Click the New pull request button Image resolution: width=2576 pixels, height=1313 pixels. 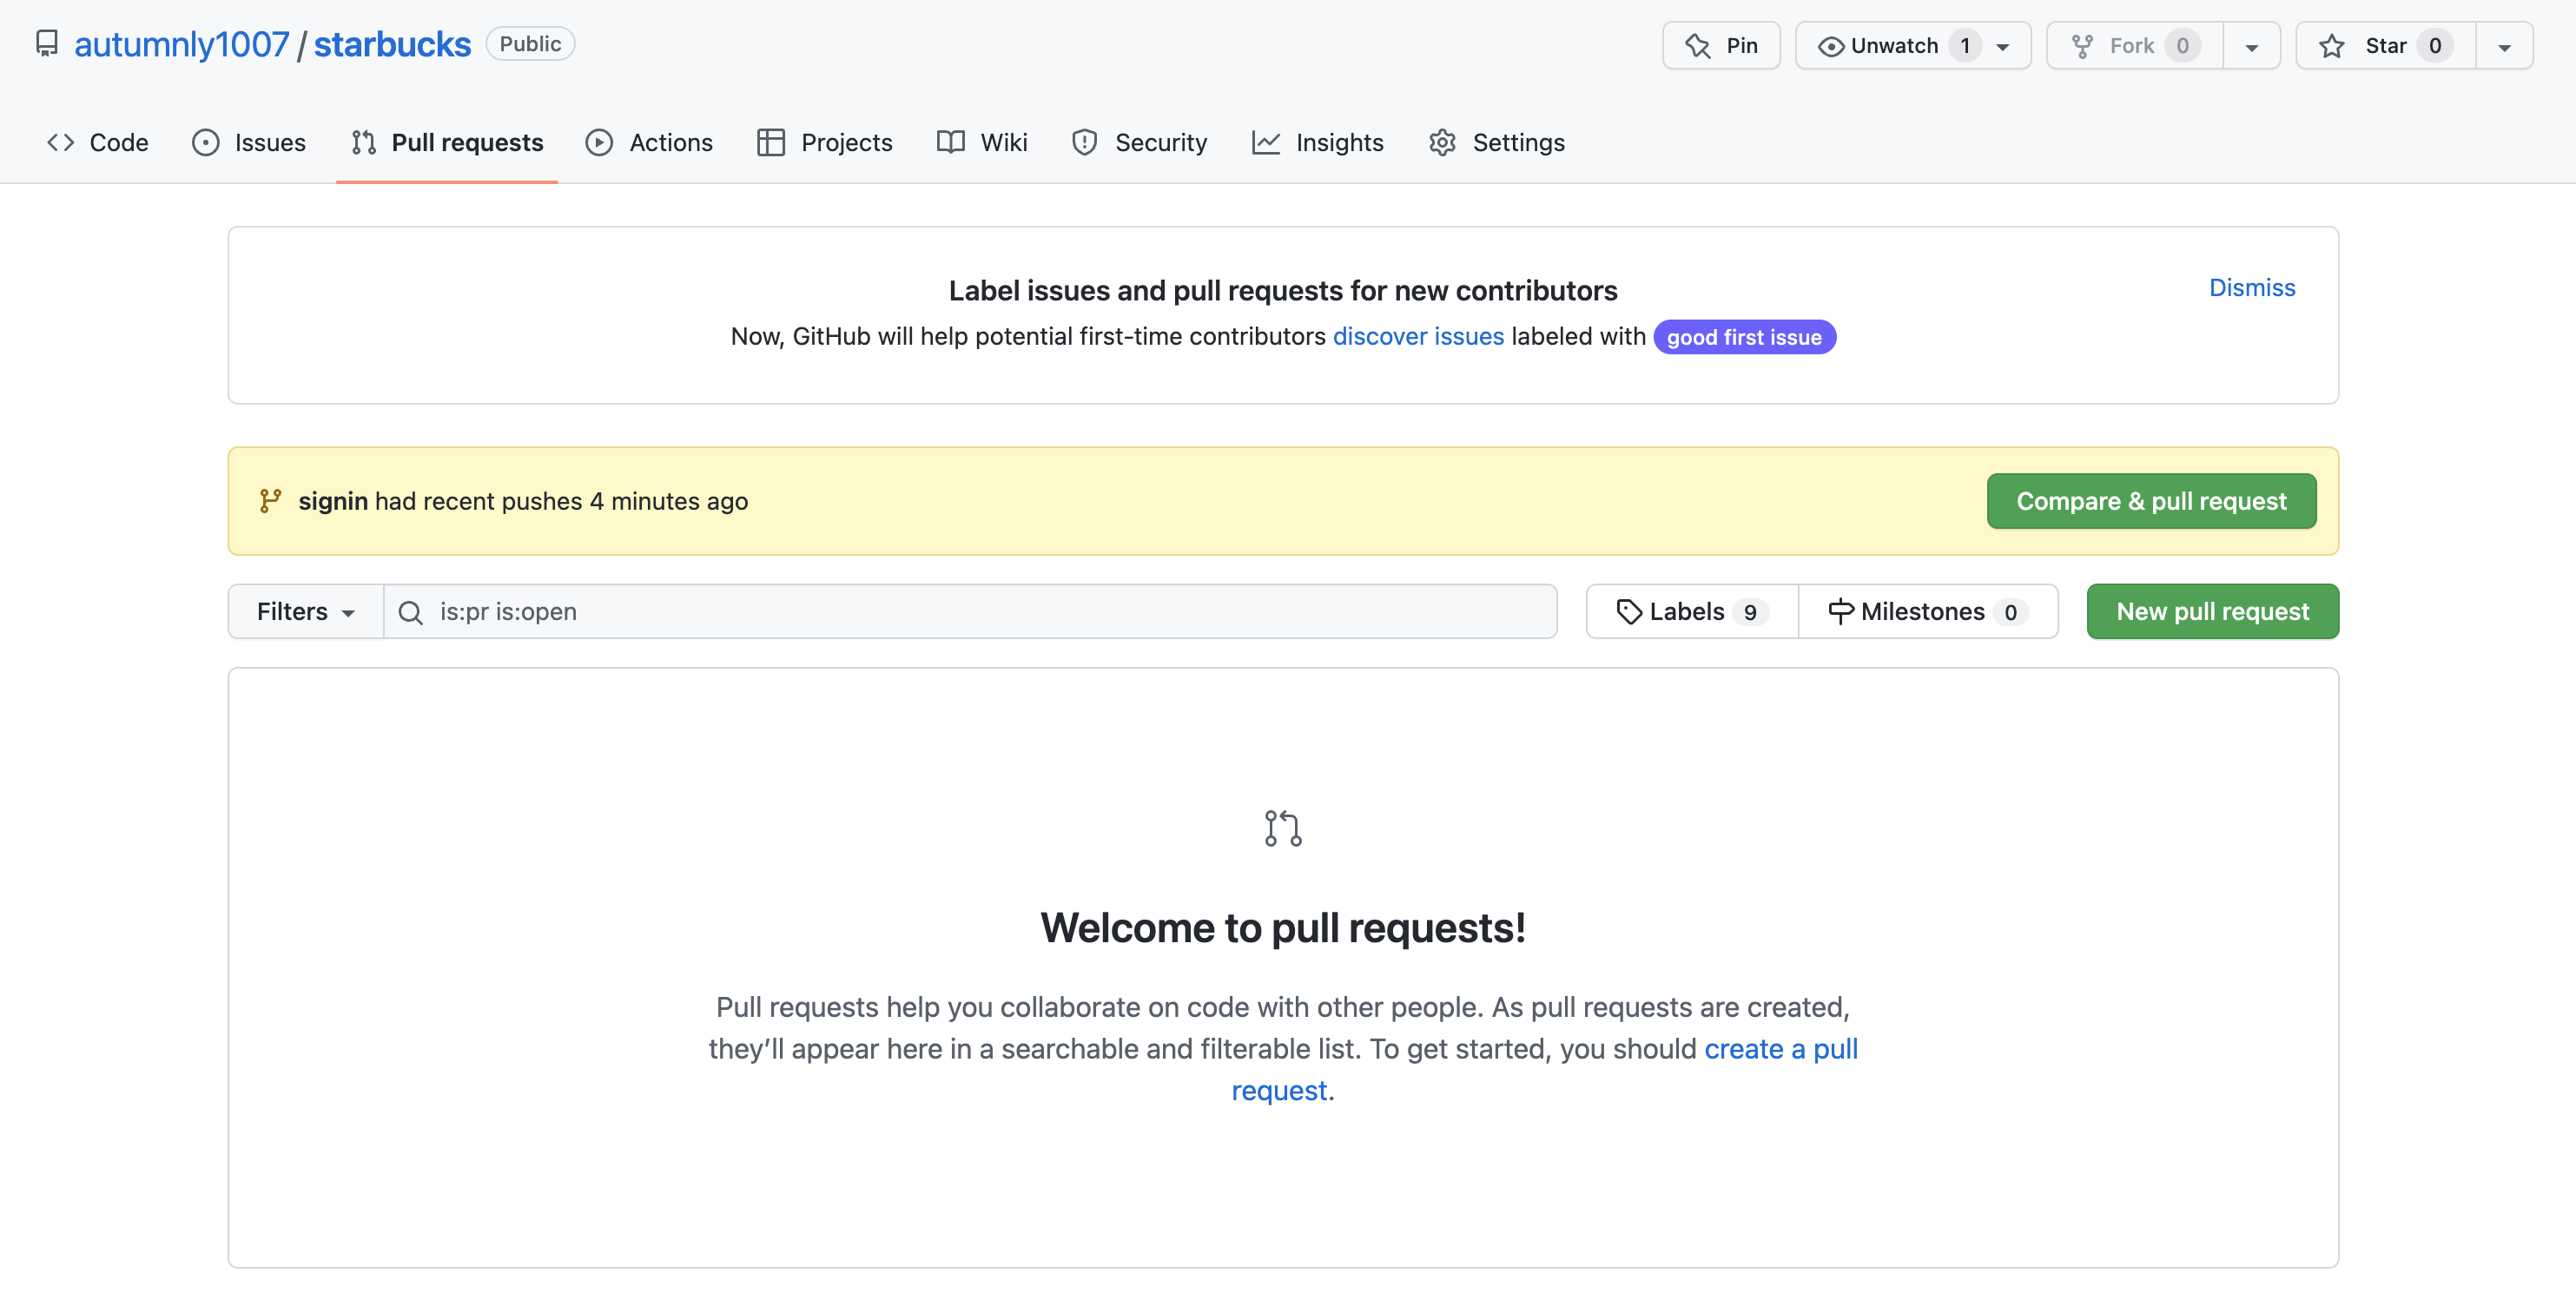2212,612
